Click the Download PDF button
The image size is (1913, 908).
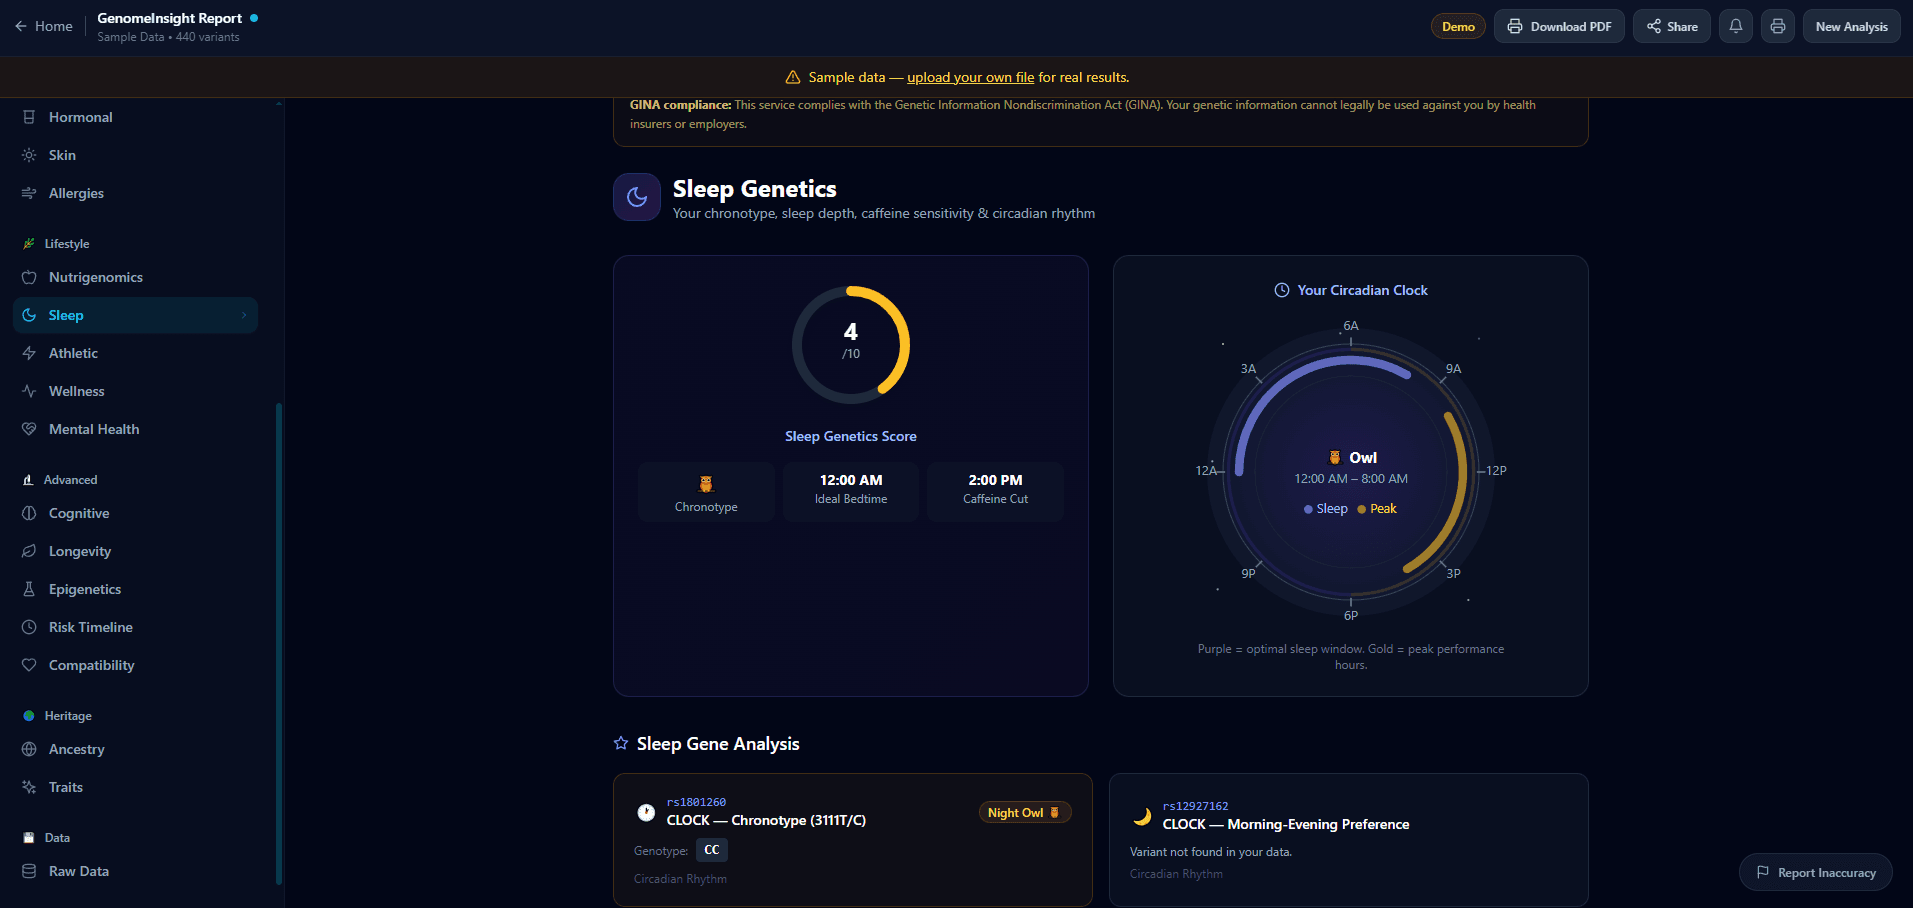[x=1559, y=26]
